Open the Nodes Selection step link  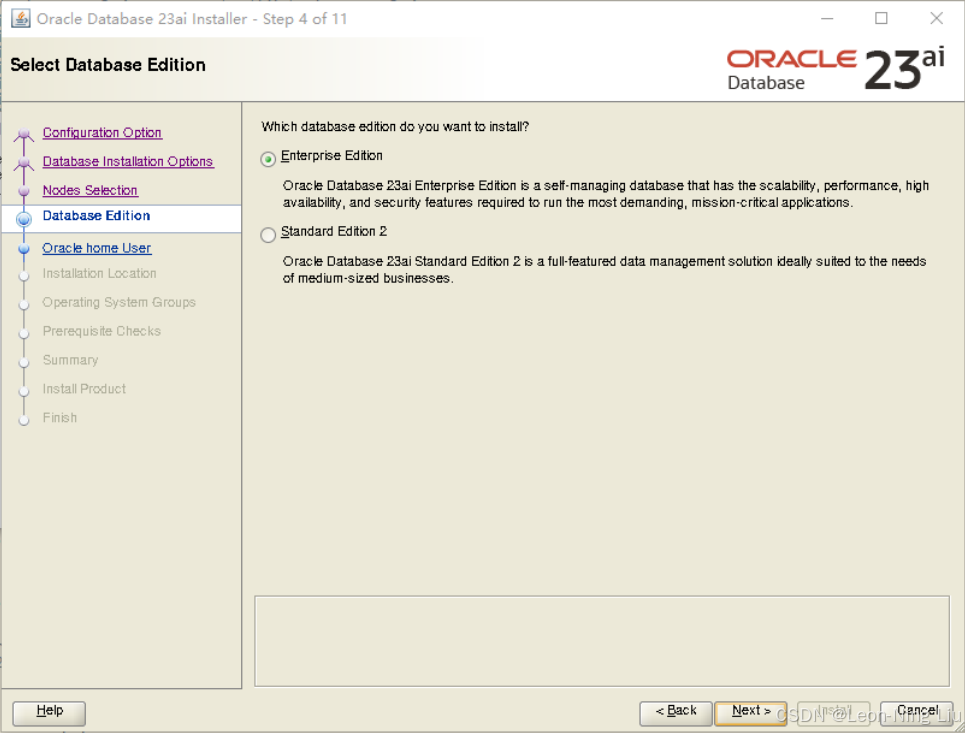click(x=90, y=190)
